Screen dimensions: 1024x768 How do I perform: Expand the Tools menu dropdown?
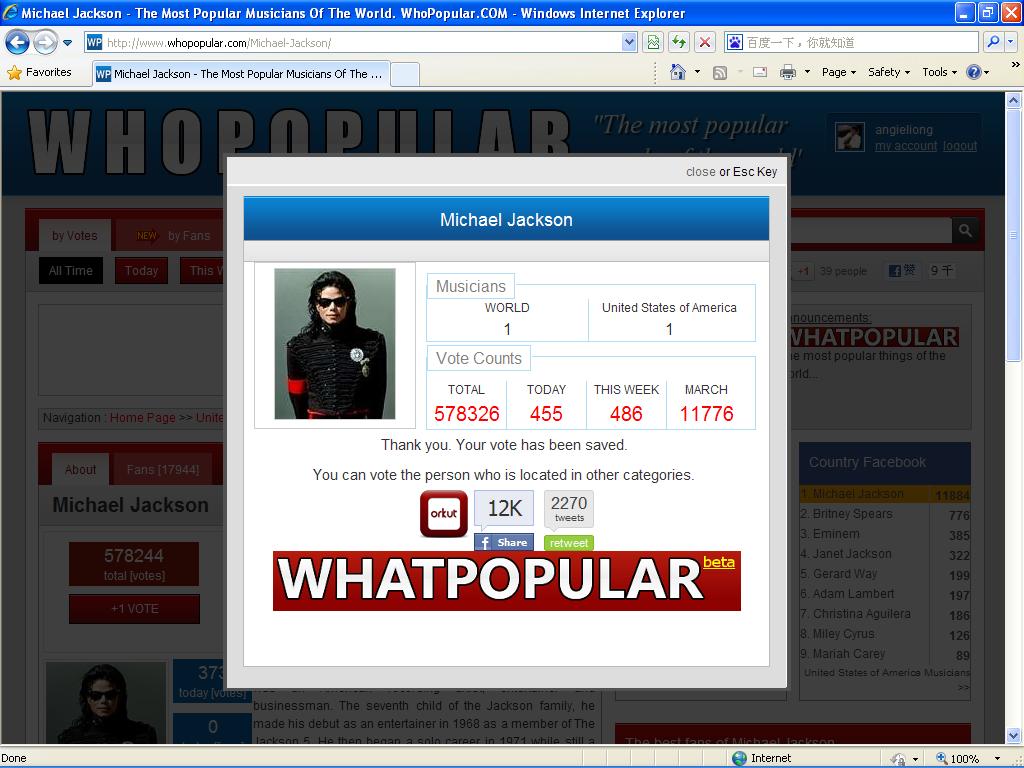coord(939,72)
